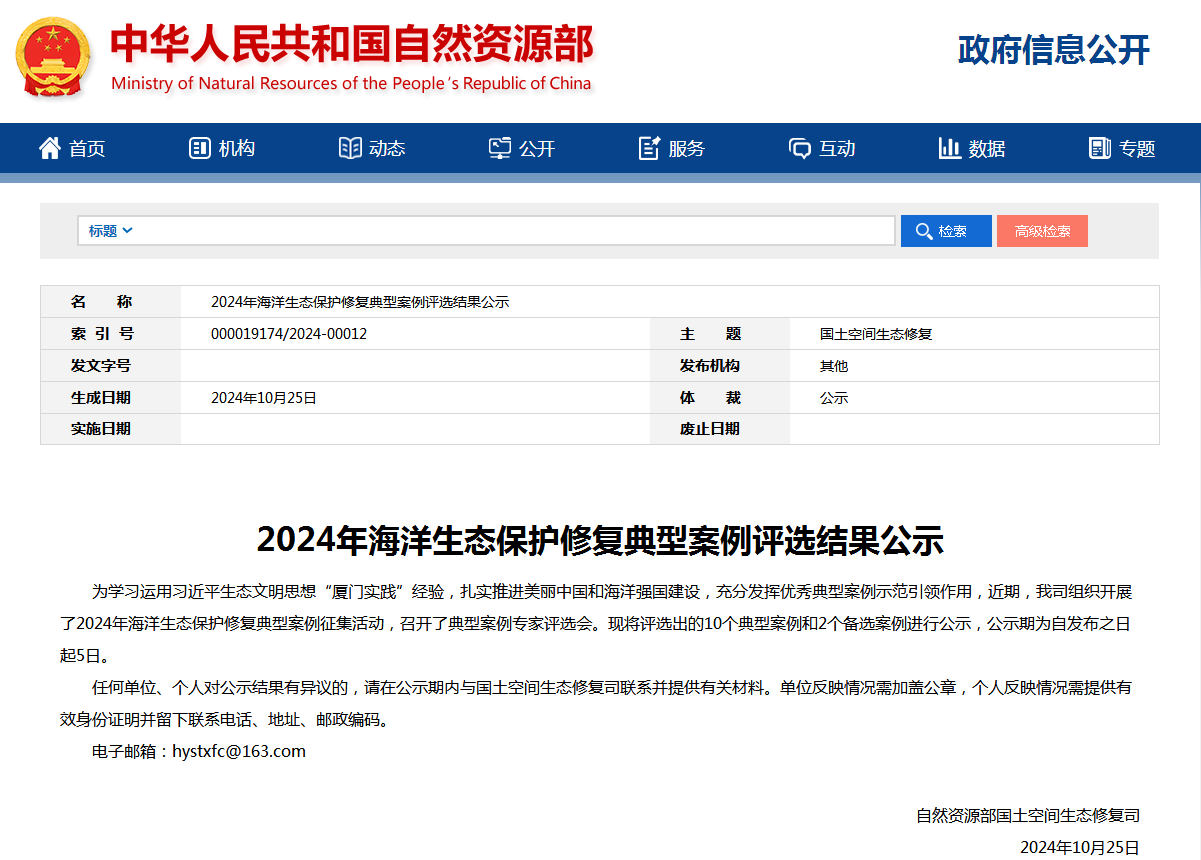Click the 服务 document-edit icon
Image resolution: width=1201 pixels, height=860 pixels.
(x=649, y=148)
